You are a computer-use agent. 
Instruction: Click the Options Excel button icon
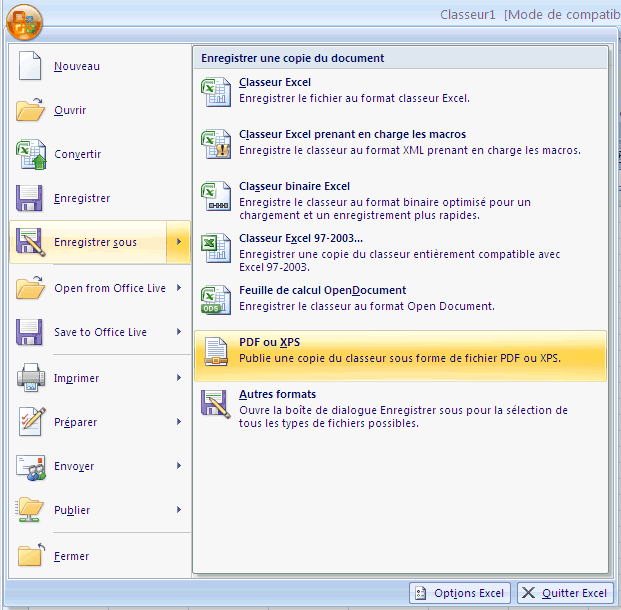pyautogui.click(x=420, y=593)
